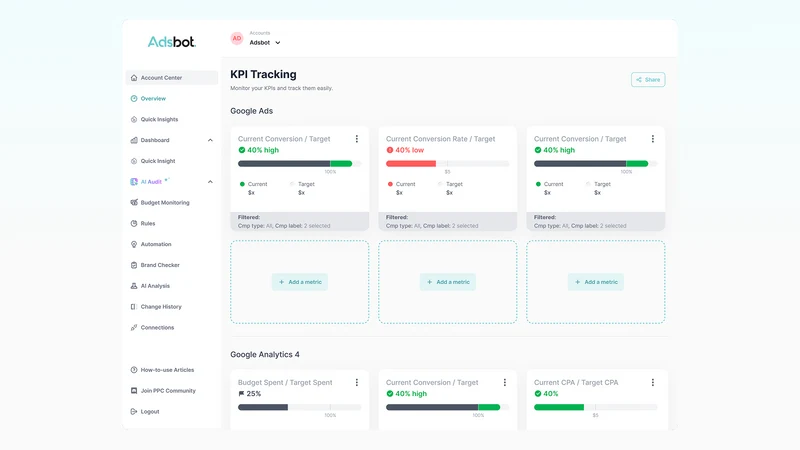The width and height of the screenshot is (800, 450).
Task: Open Budget Monitoring page
Action: pyautogui.click(x=165, y=203)
